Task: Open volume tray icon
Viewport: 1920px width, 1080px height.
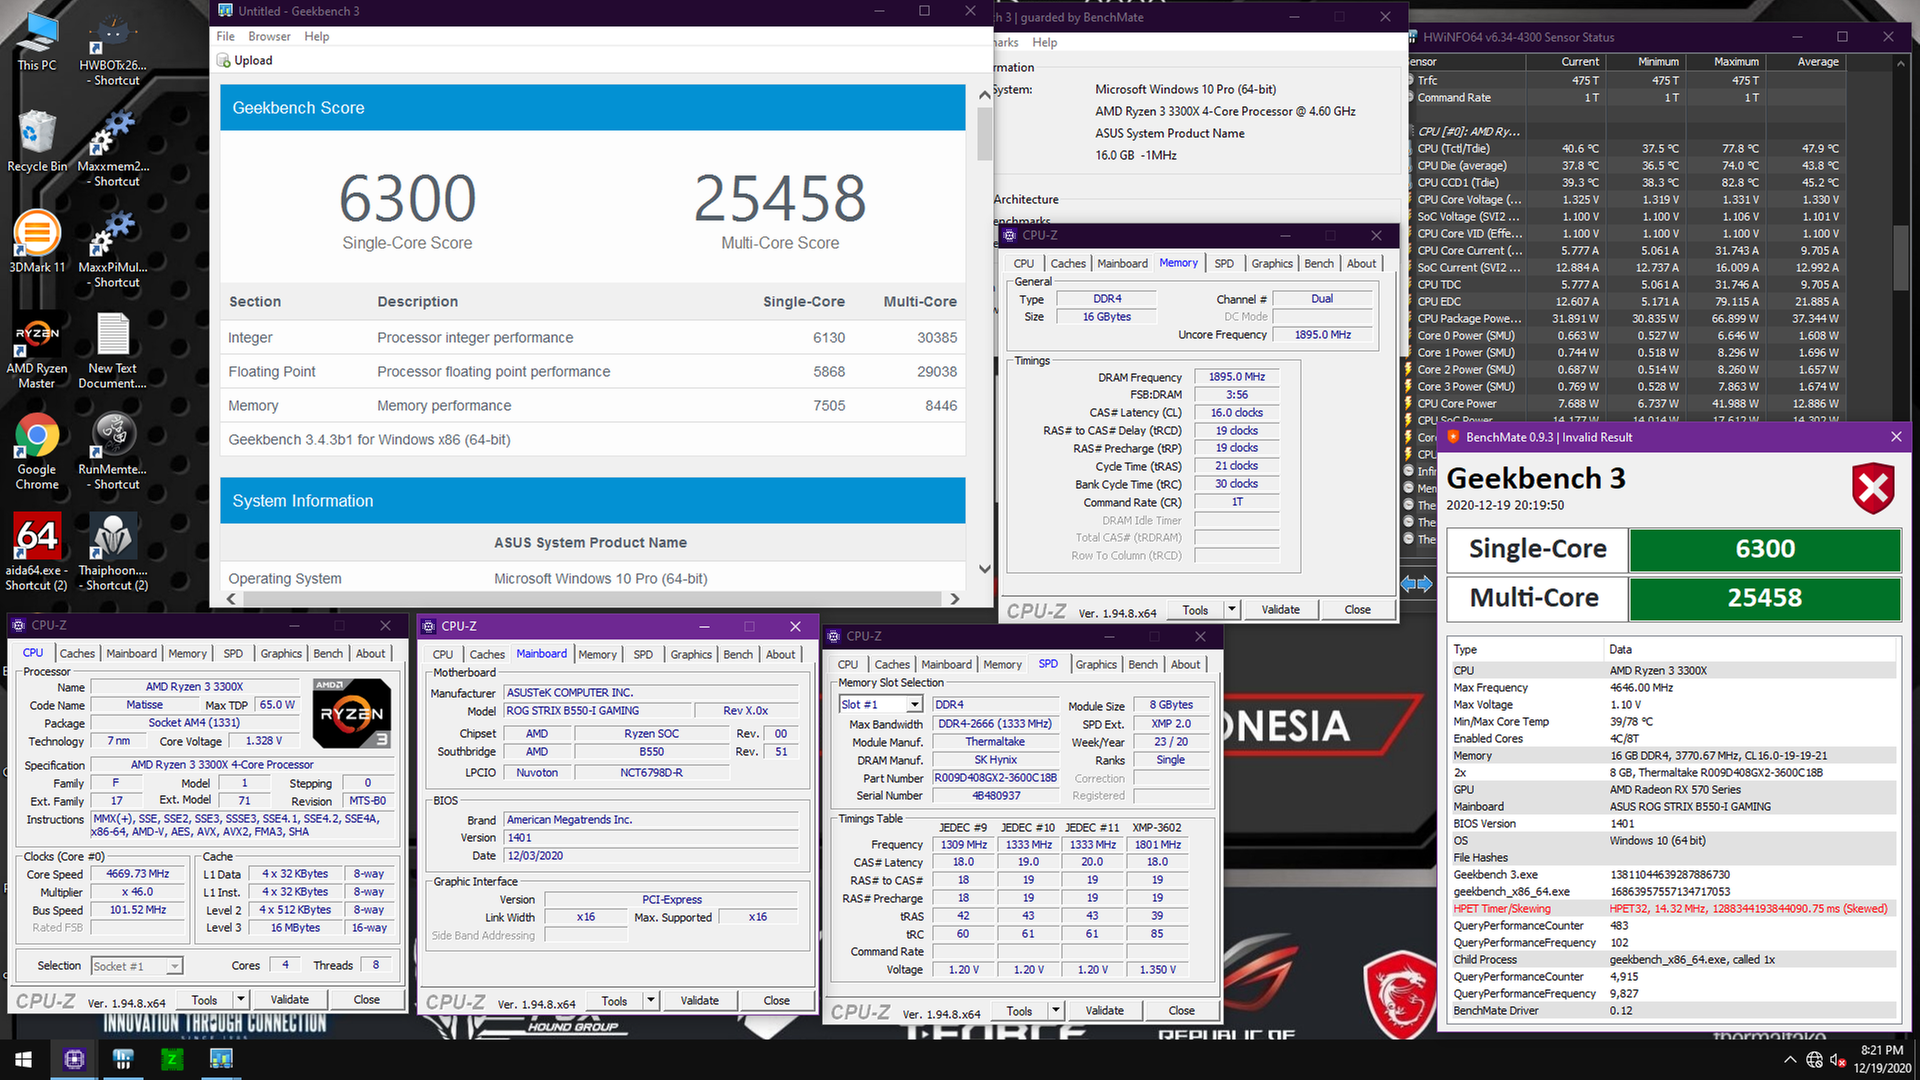Action: pyautogui.click(x=1837, y=1060)
